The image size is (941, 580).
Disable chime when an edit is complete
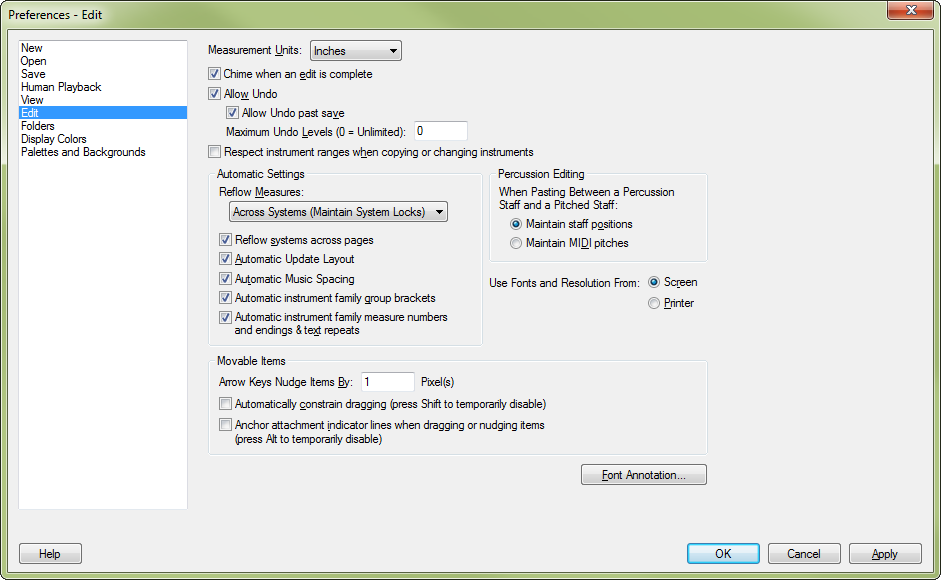pos(214,73)
